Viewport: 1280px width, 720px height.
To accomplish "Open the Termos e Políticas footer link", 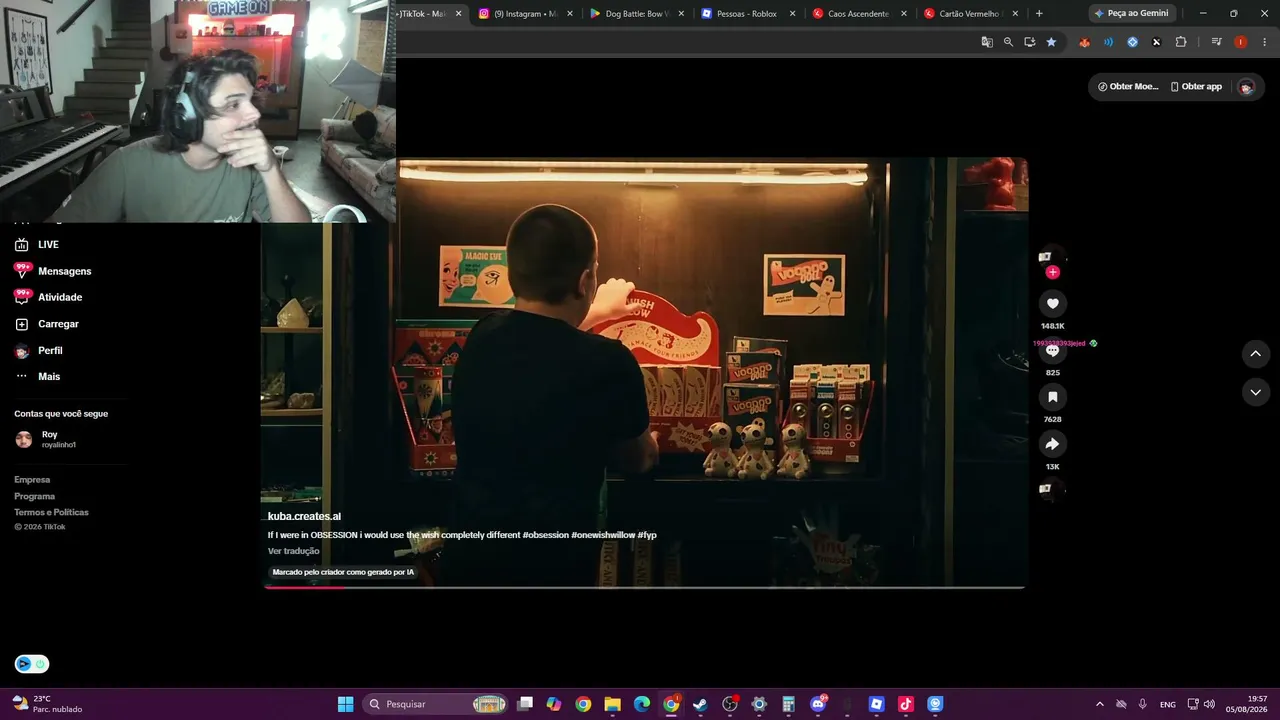I will point(51,512).
